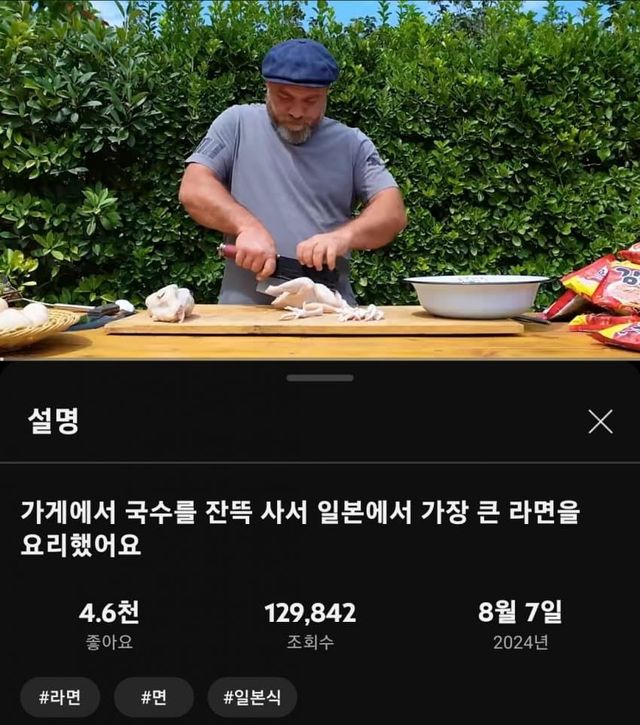Click the video progress scrubber dot
The image size is (640, 725).
coord(1,359)
